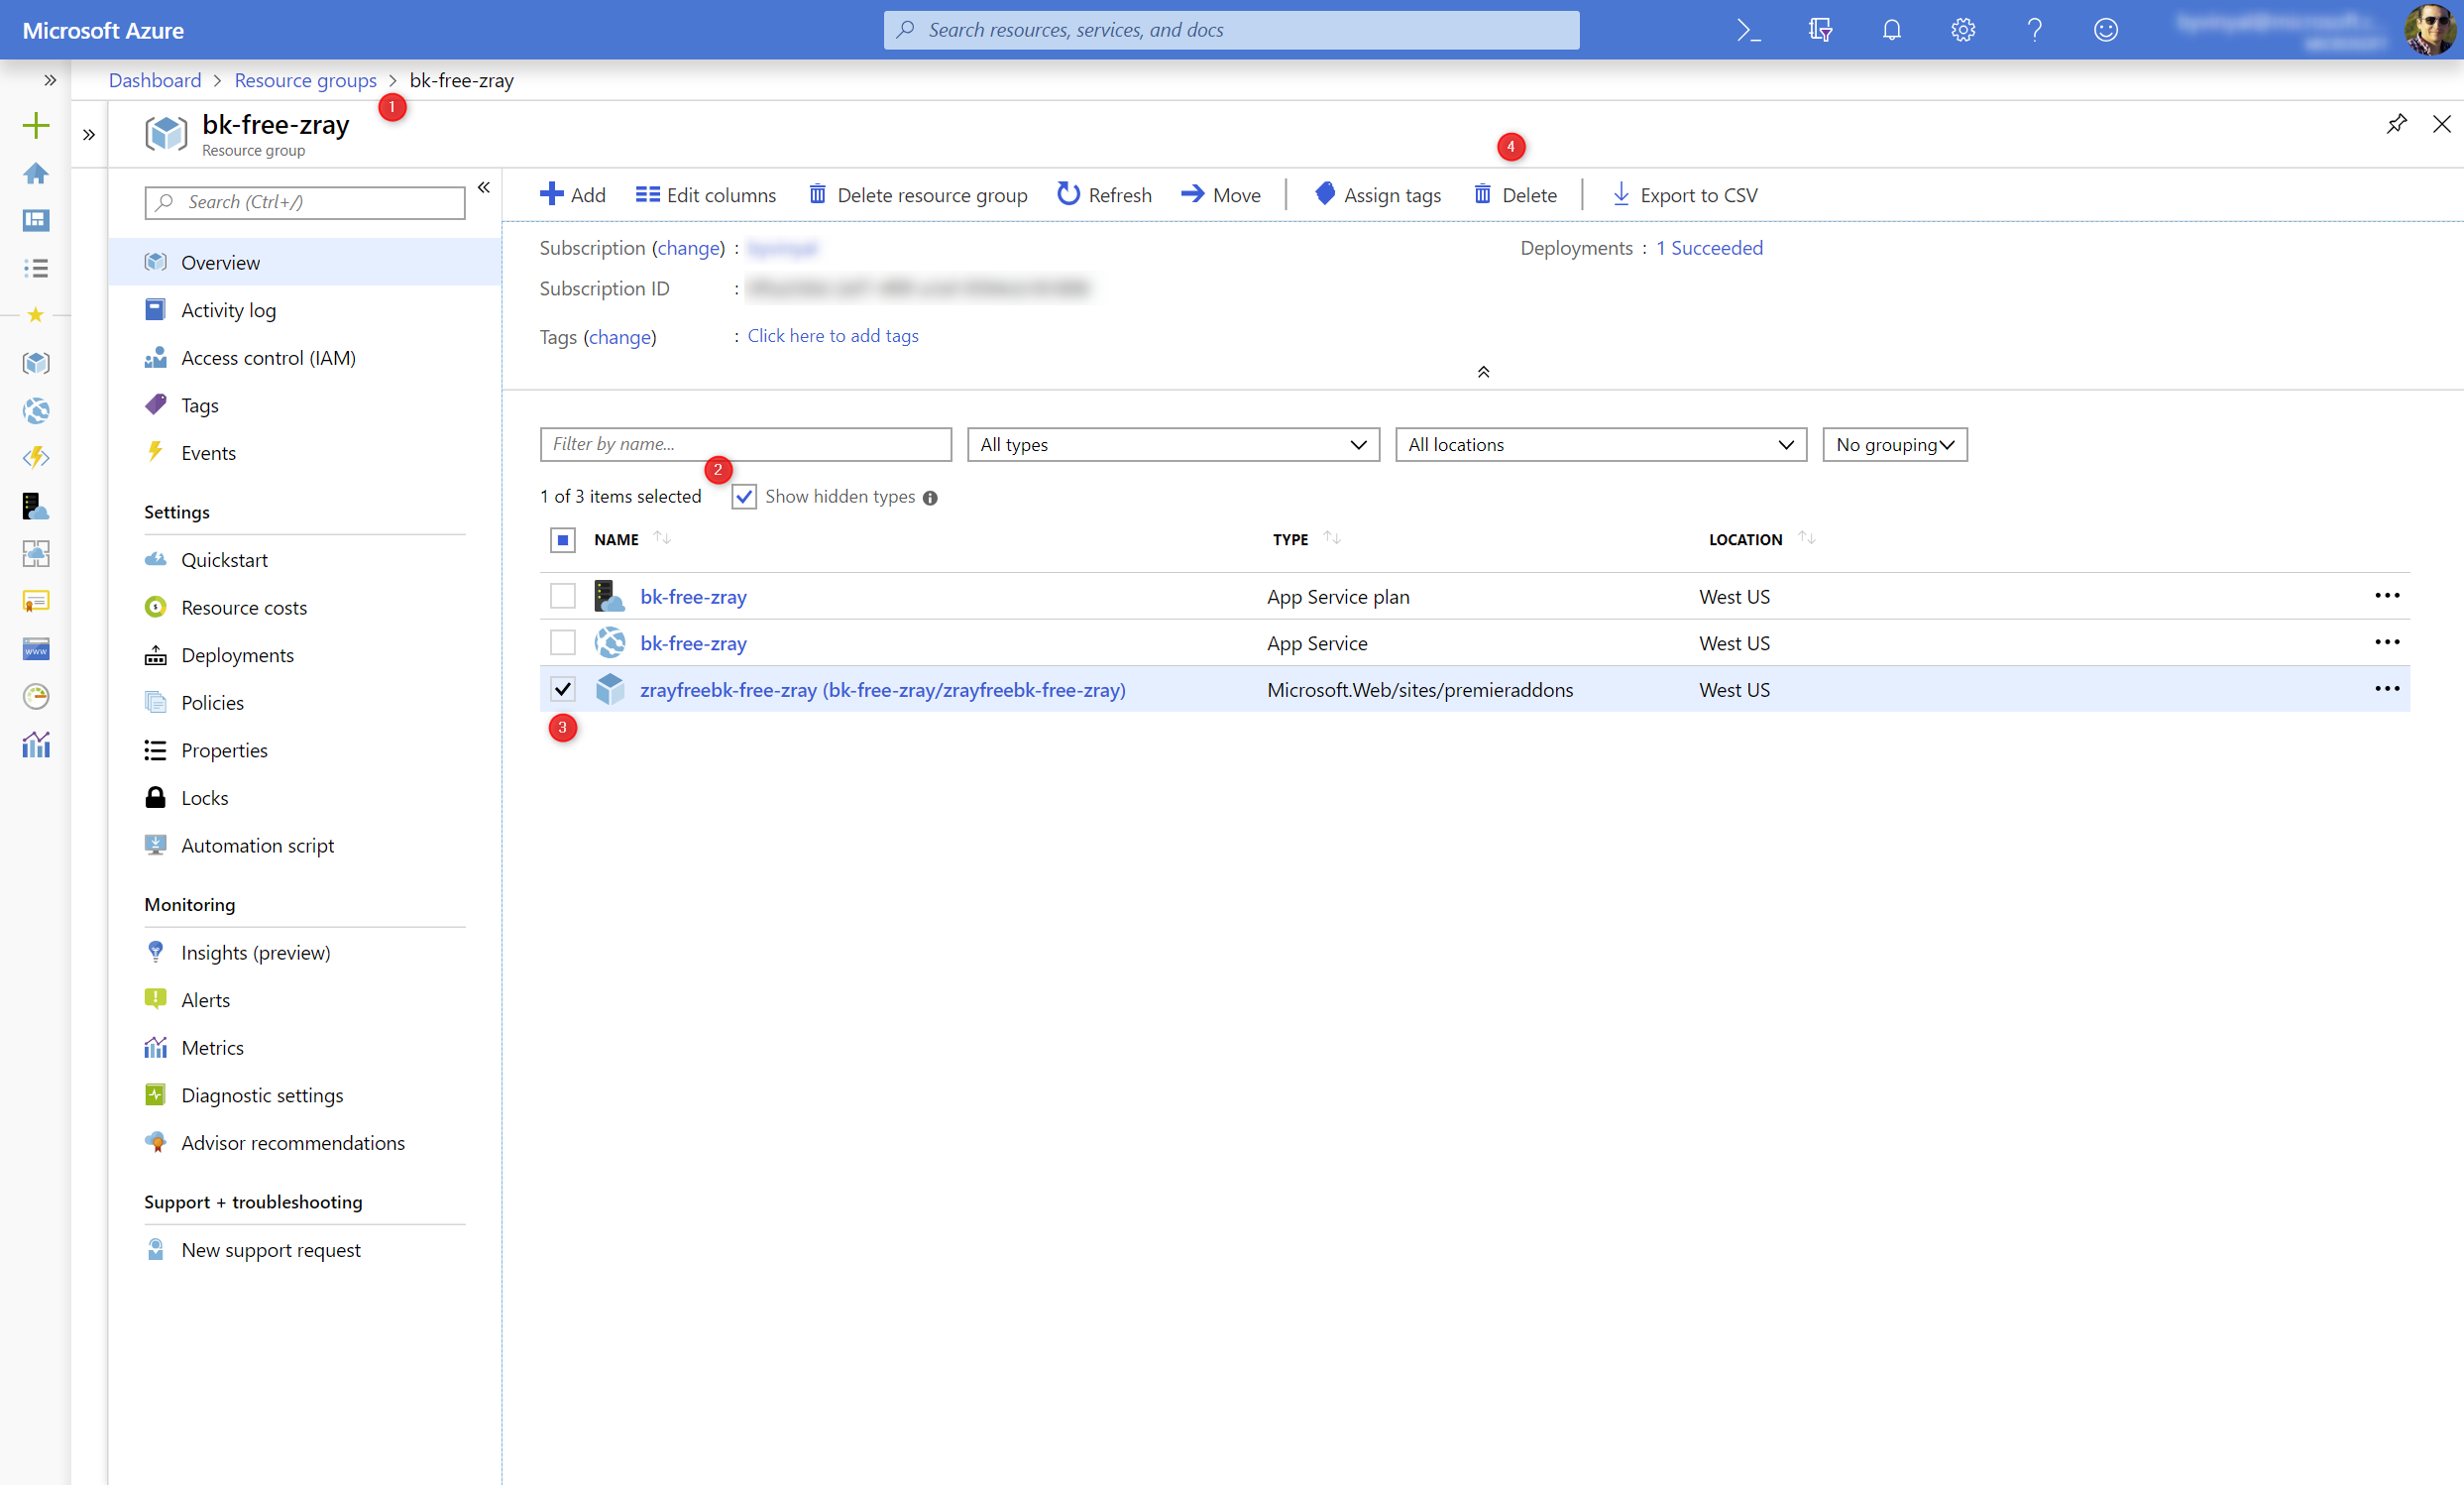
Task: Toggle Show hidden types checkbox
Action: click(x=744, y=497)
